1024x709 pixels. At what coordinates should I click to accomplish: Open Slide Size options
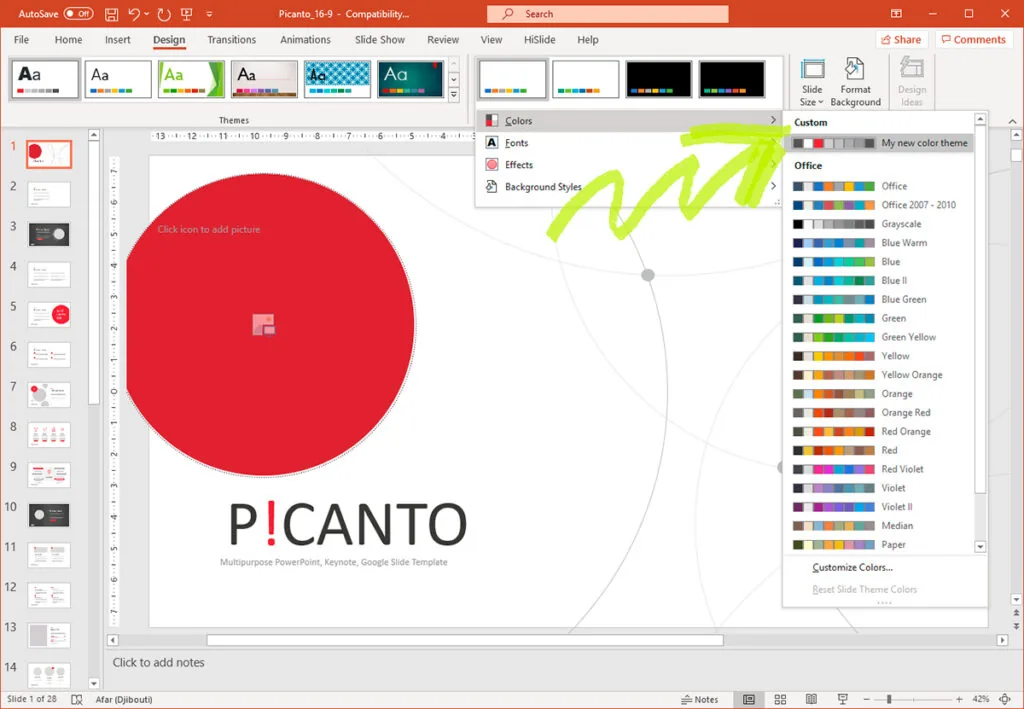point(812,82)
